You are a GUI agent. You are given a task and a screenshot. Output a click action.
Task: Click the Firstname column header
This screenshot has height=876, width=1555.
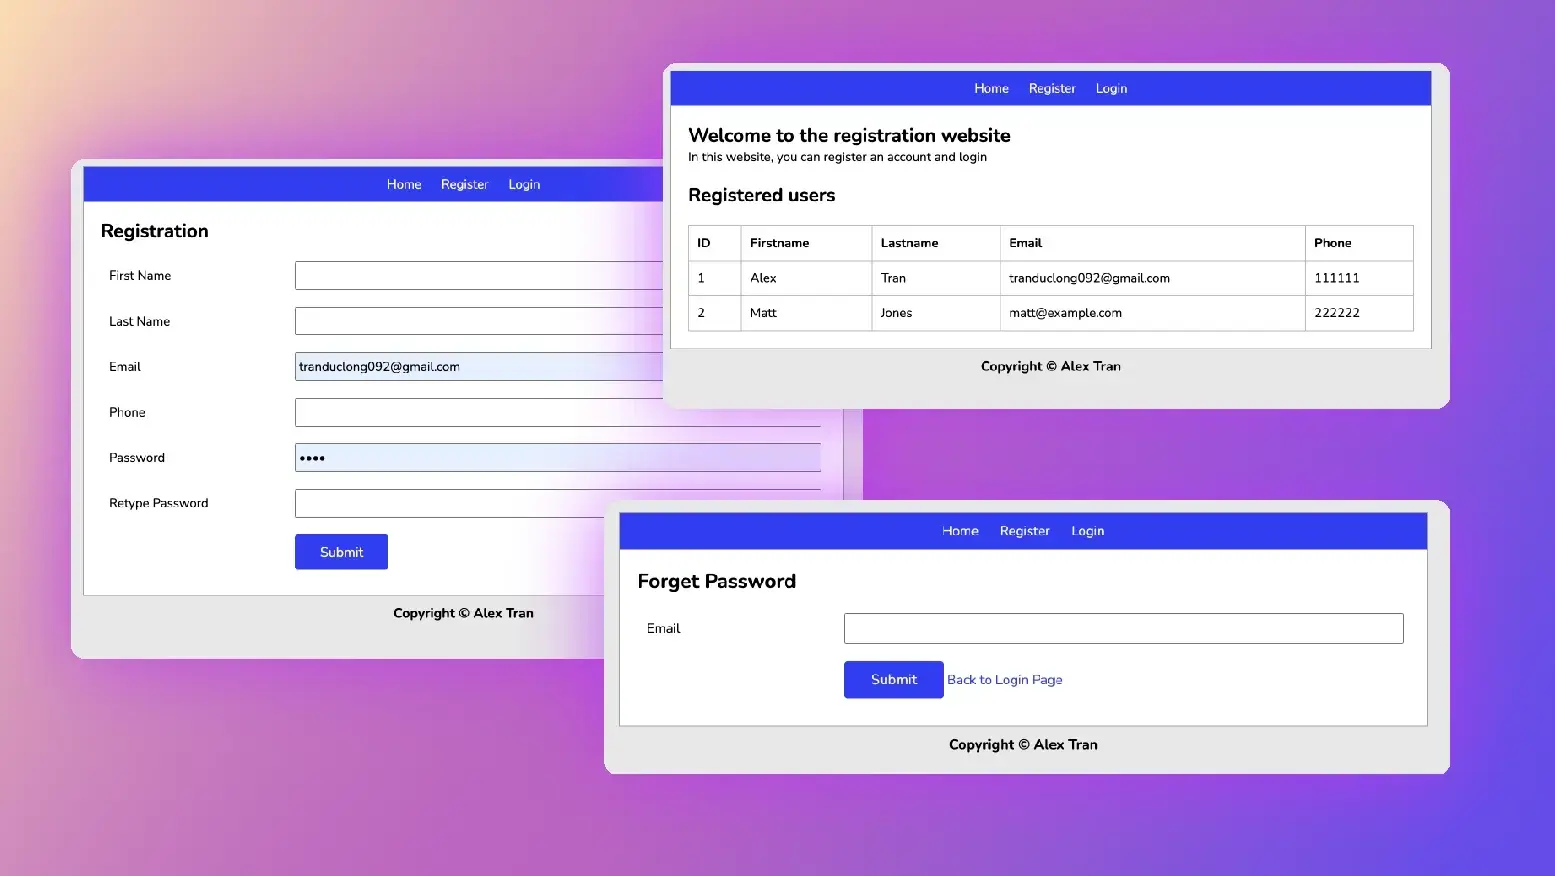[806, 243]
